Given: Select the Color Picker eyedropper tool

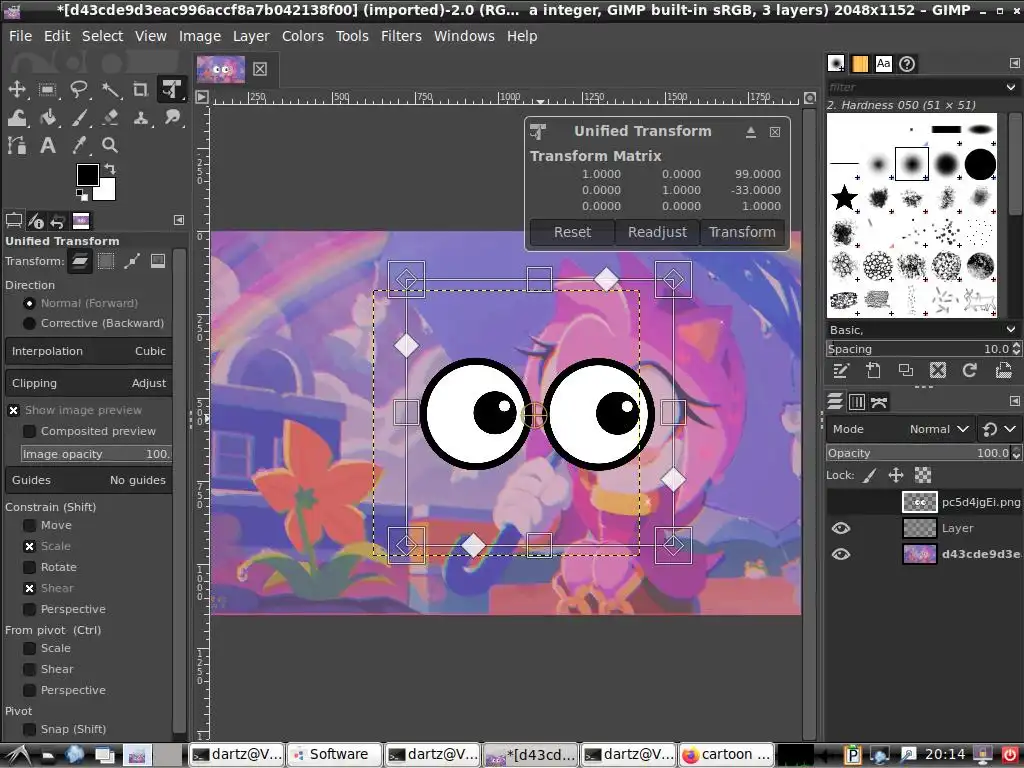Looking at the screenshot, I should [78, 145].
